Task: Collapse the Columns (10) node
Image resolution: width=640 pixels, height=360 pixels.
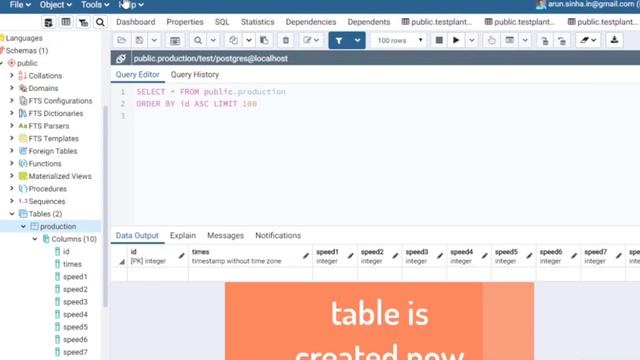Action: [x=35, y=239]
